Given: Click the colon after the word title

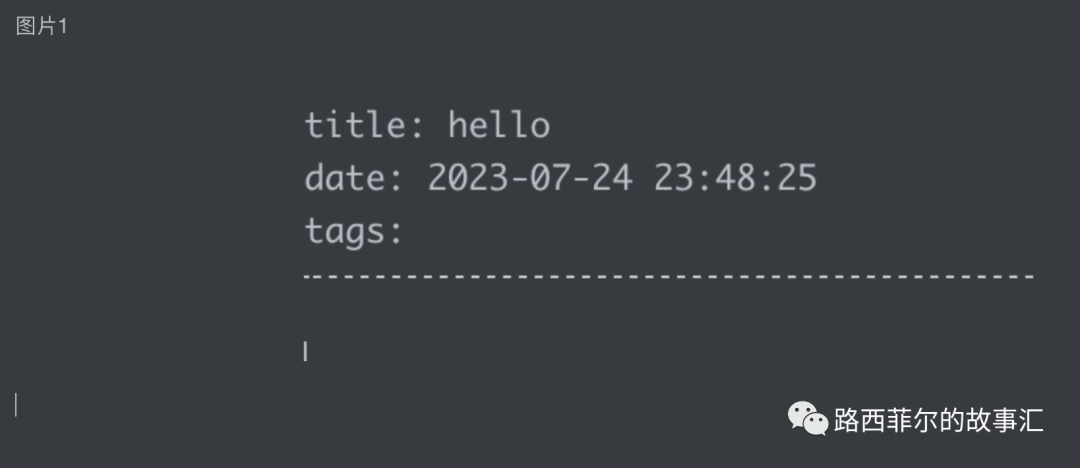Looking at the screenshot, I should click(x=416, y=127).
